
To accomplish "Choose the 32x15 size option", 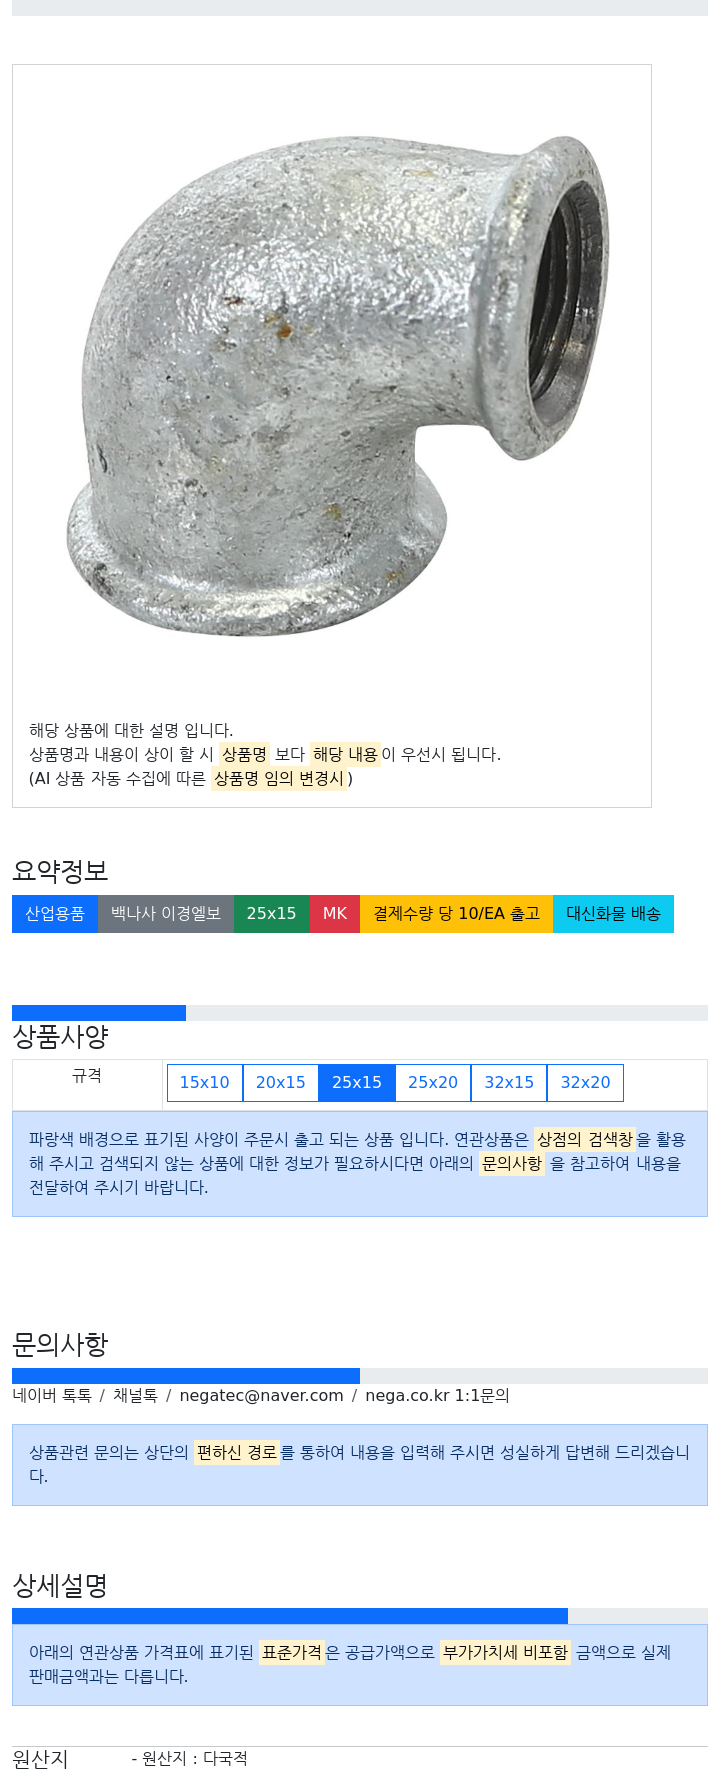I will (509, 1083).
